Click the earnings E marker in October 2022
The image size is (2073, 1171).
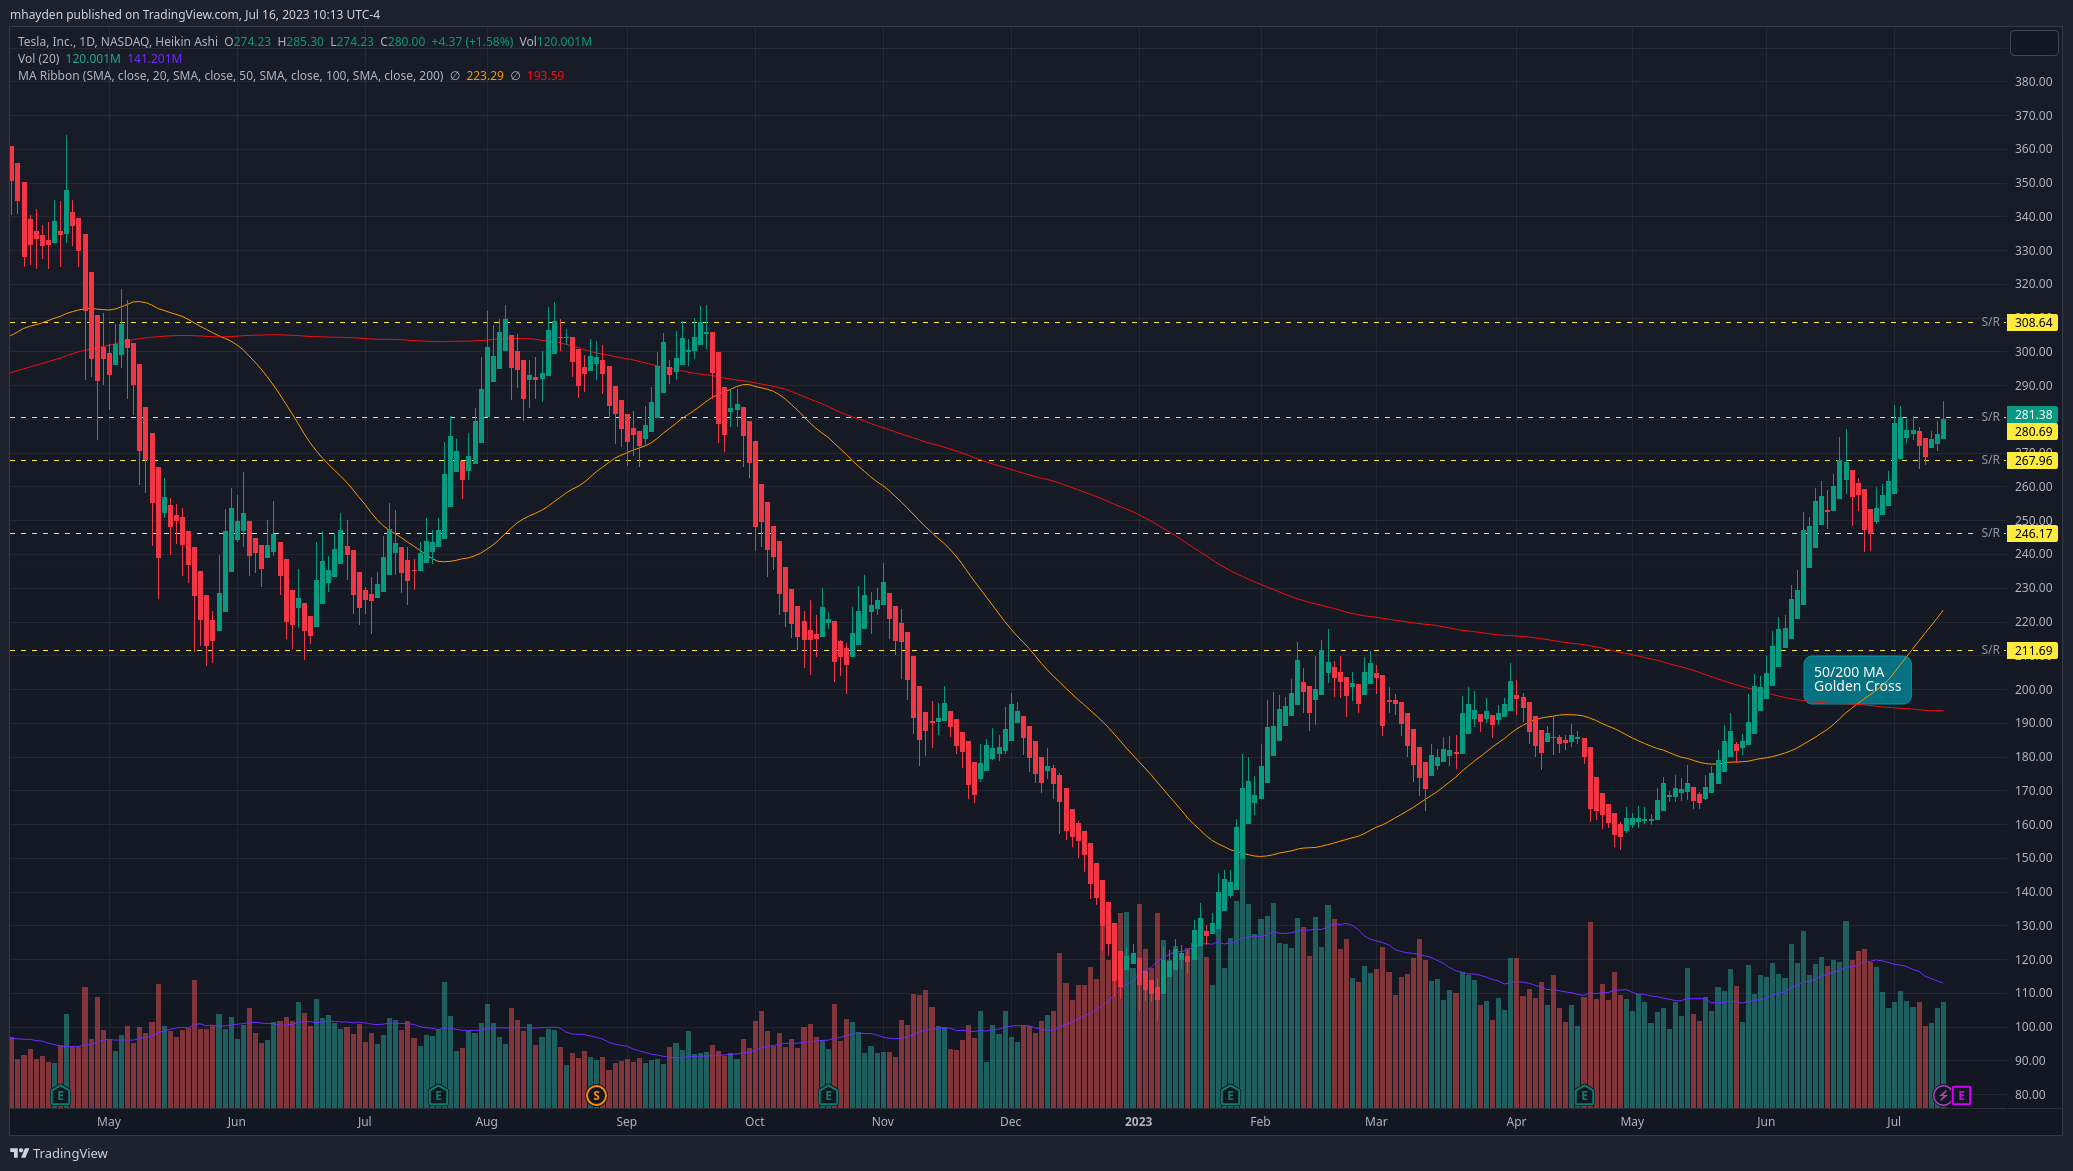[x=828, y=1095]
